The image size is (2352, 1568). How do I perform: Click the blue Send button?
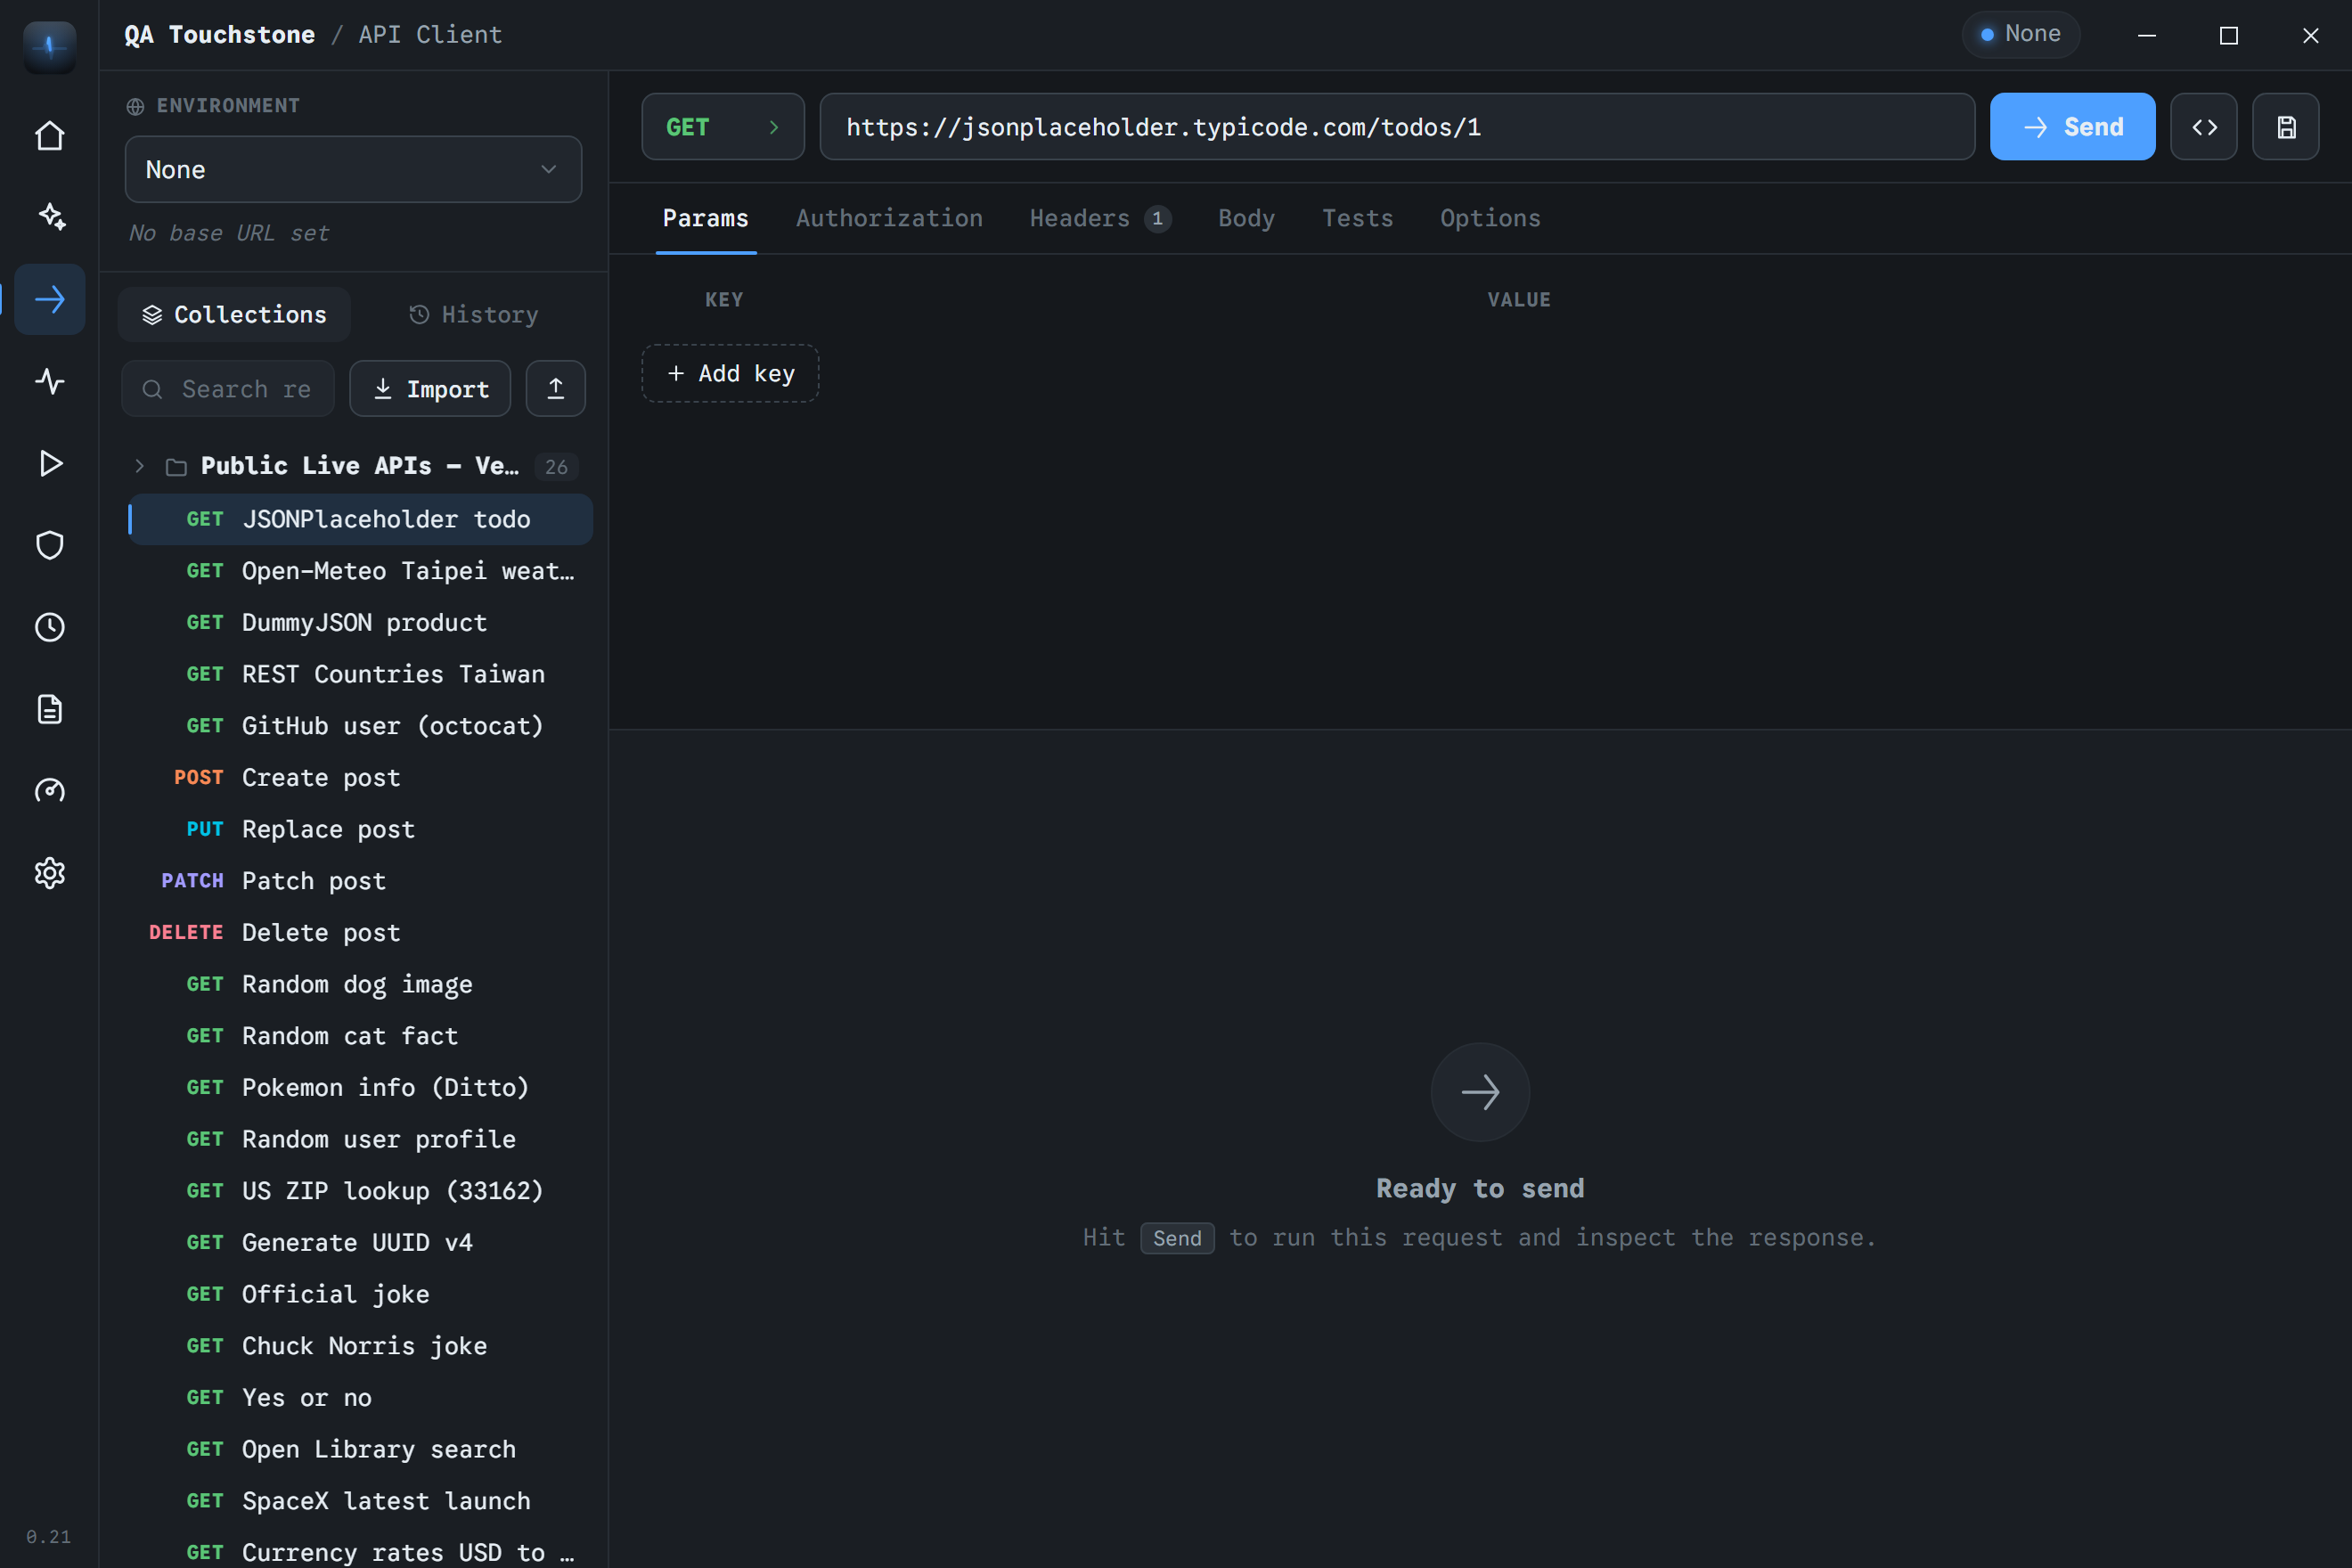coord(2072,127)
